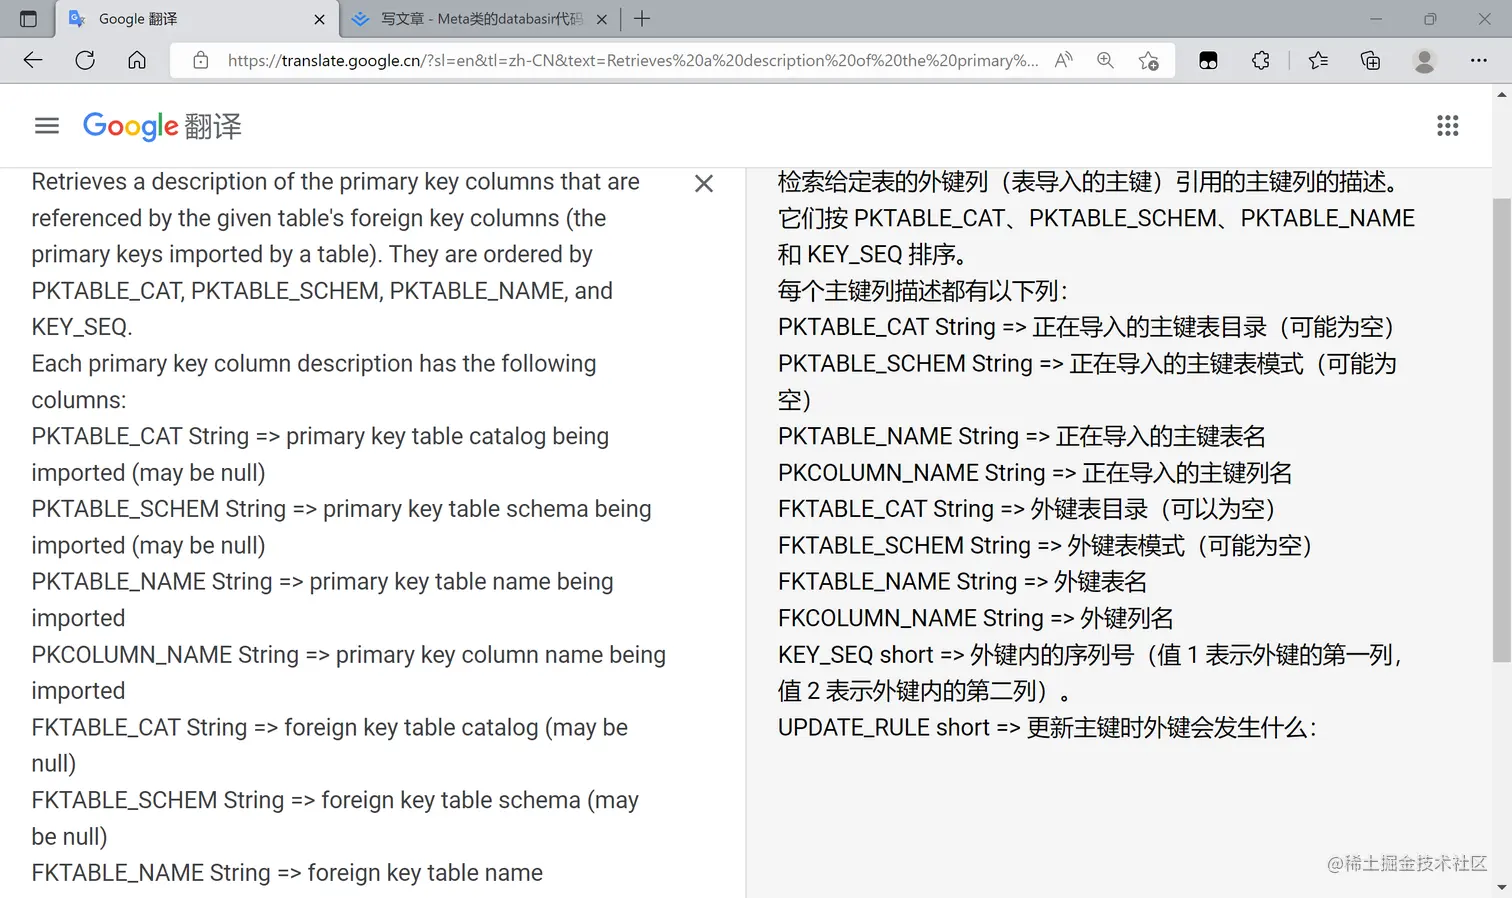
Task: Open a new browser tab
Action: click(x=642, y=19)
